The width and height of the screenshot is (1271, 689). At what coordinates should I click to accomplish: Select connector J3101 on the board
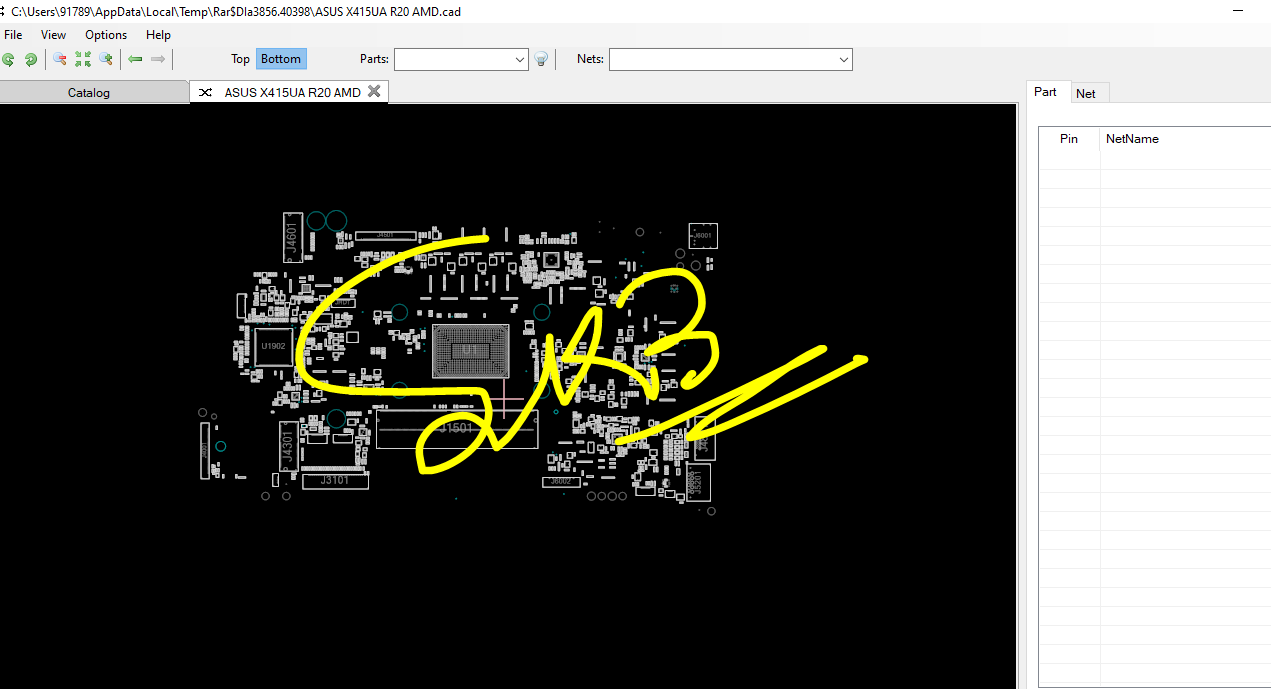point(335,480)
